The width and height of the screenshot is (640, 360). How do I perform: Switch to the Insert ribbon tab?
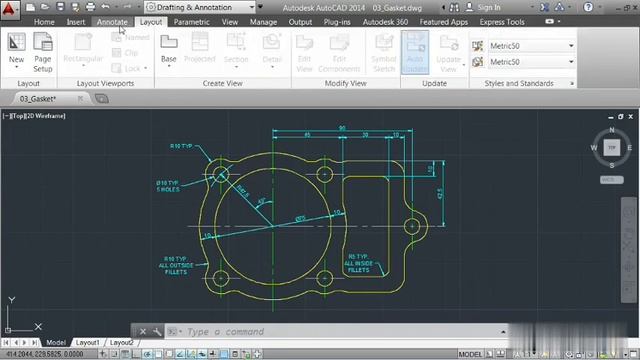click(76, 22)
